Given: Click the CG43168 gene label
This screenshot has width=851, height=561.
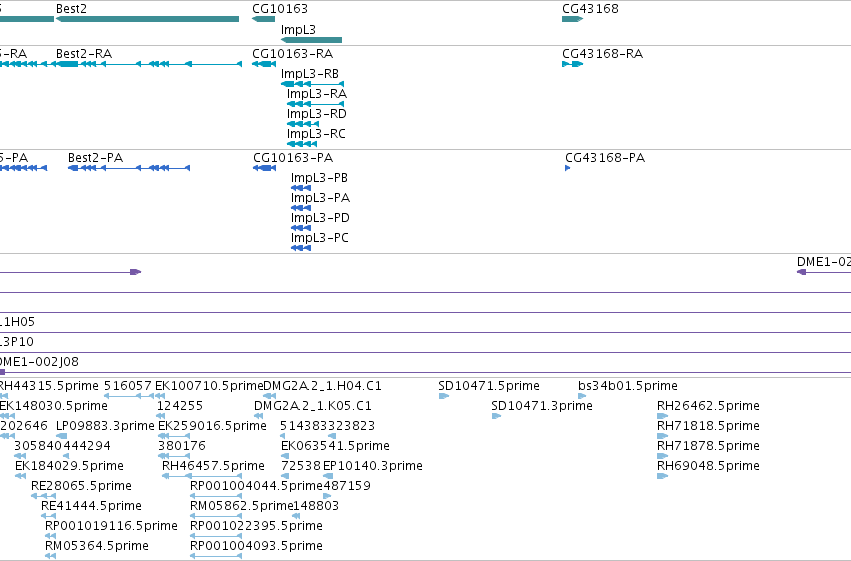Looking at the screenshot, I should point(590,9).
